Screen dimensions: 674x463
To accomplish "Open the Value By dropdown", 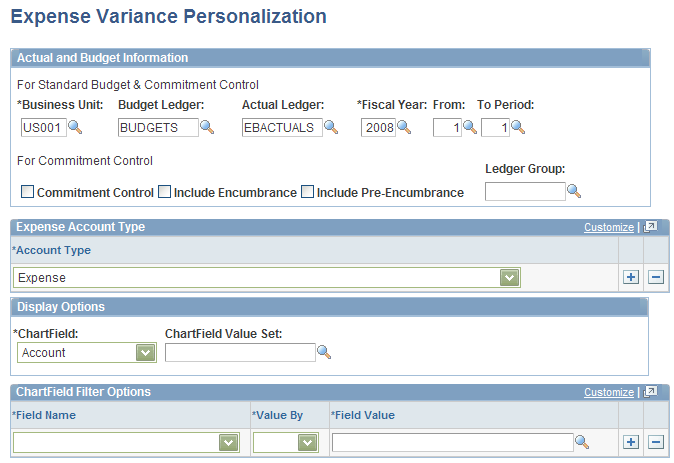I will pyautogui.click(x=308, y=442).
